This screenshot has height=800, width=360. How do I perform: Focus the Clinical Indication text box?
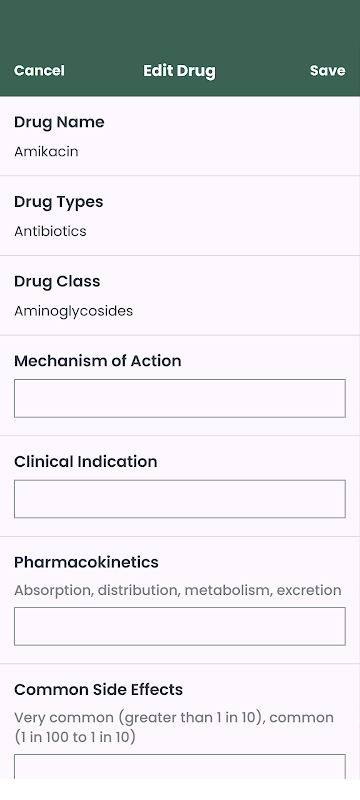coord(179,499)
